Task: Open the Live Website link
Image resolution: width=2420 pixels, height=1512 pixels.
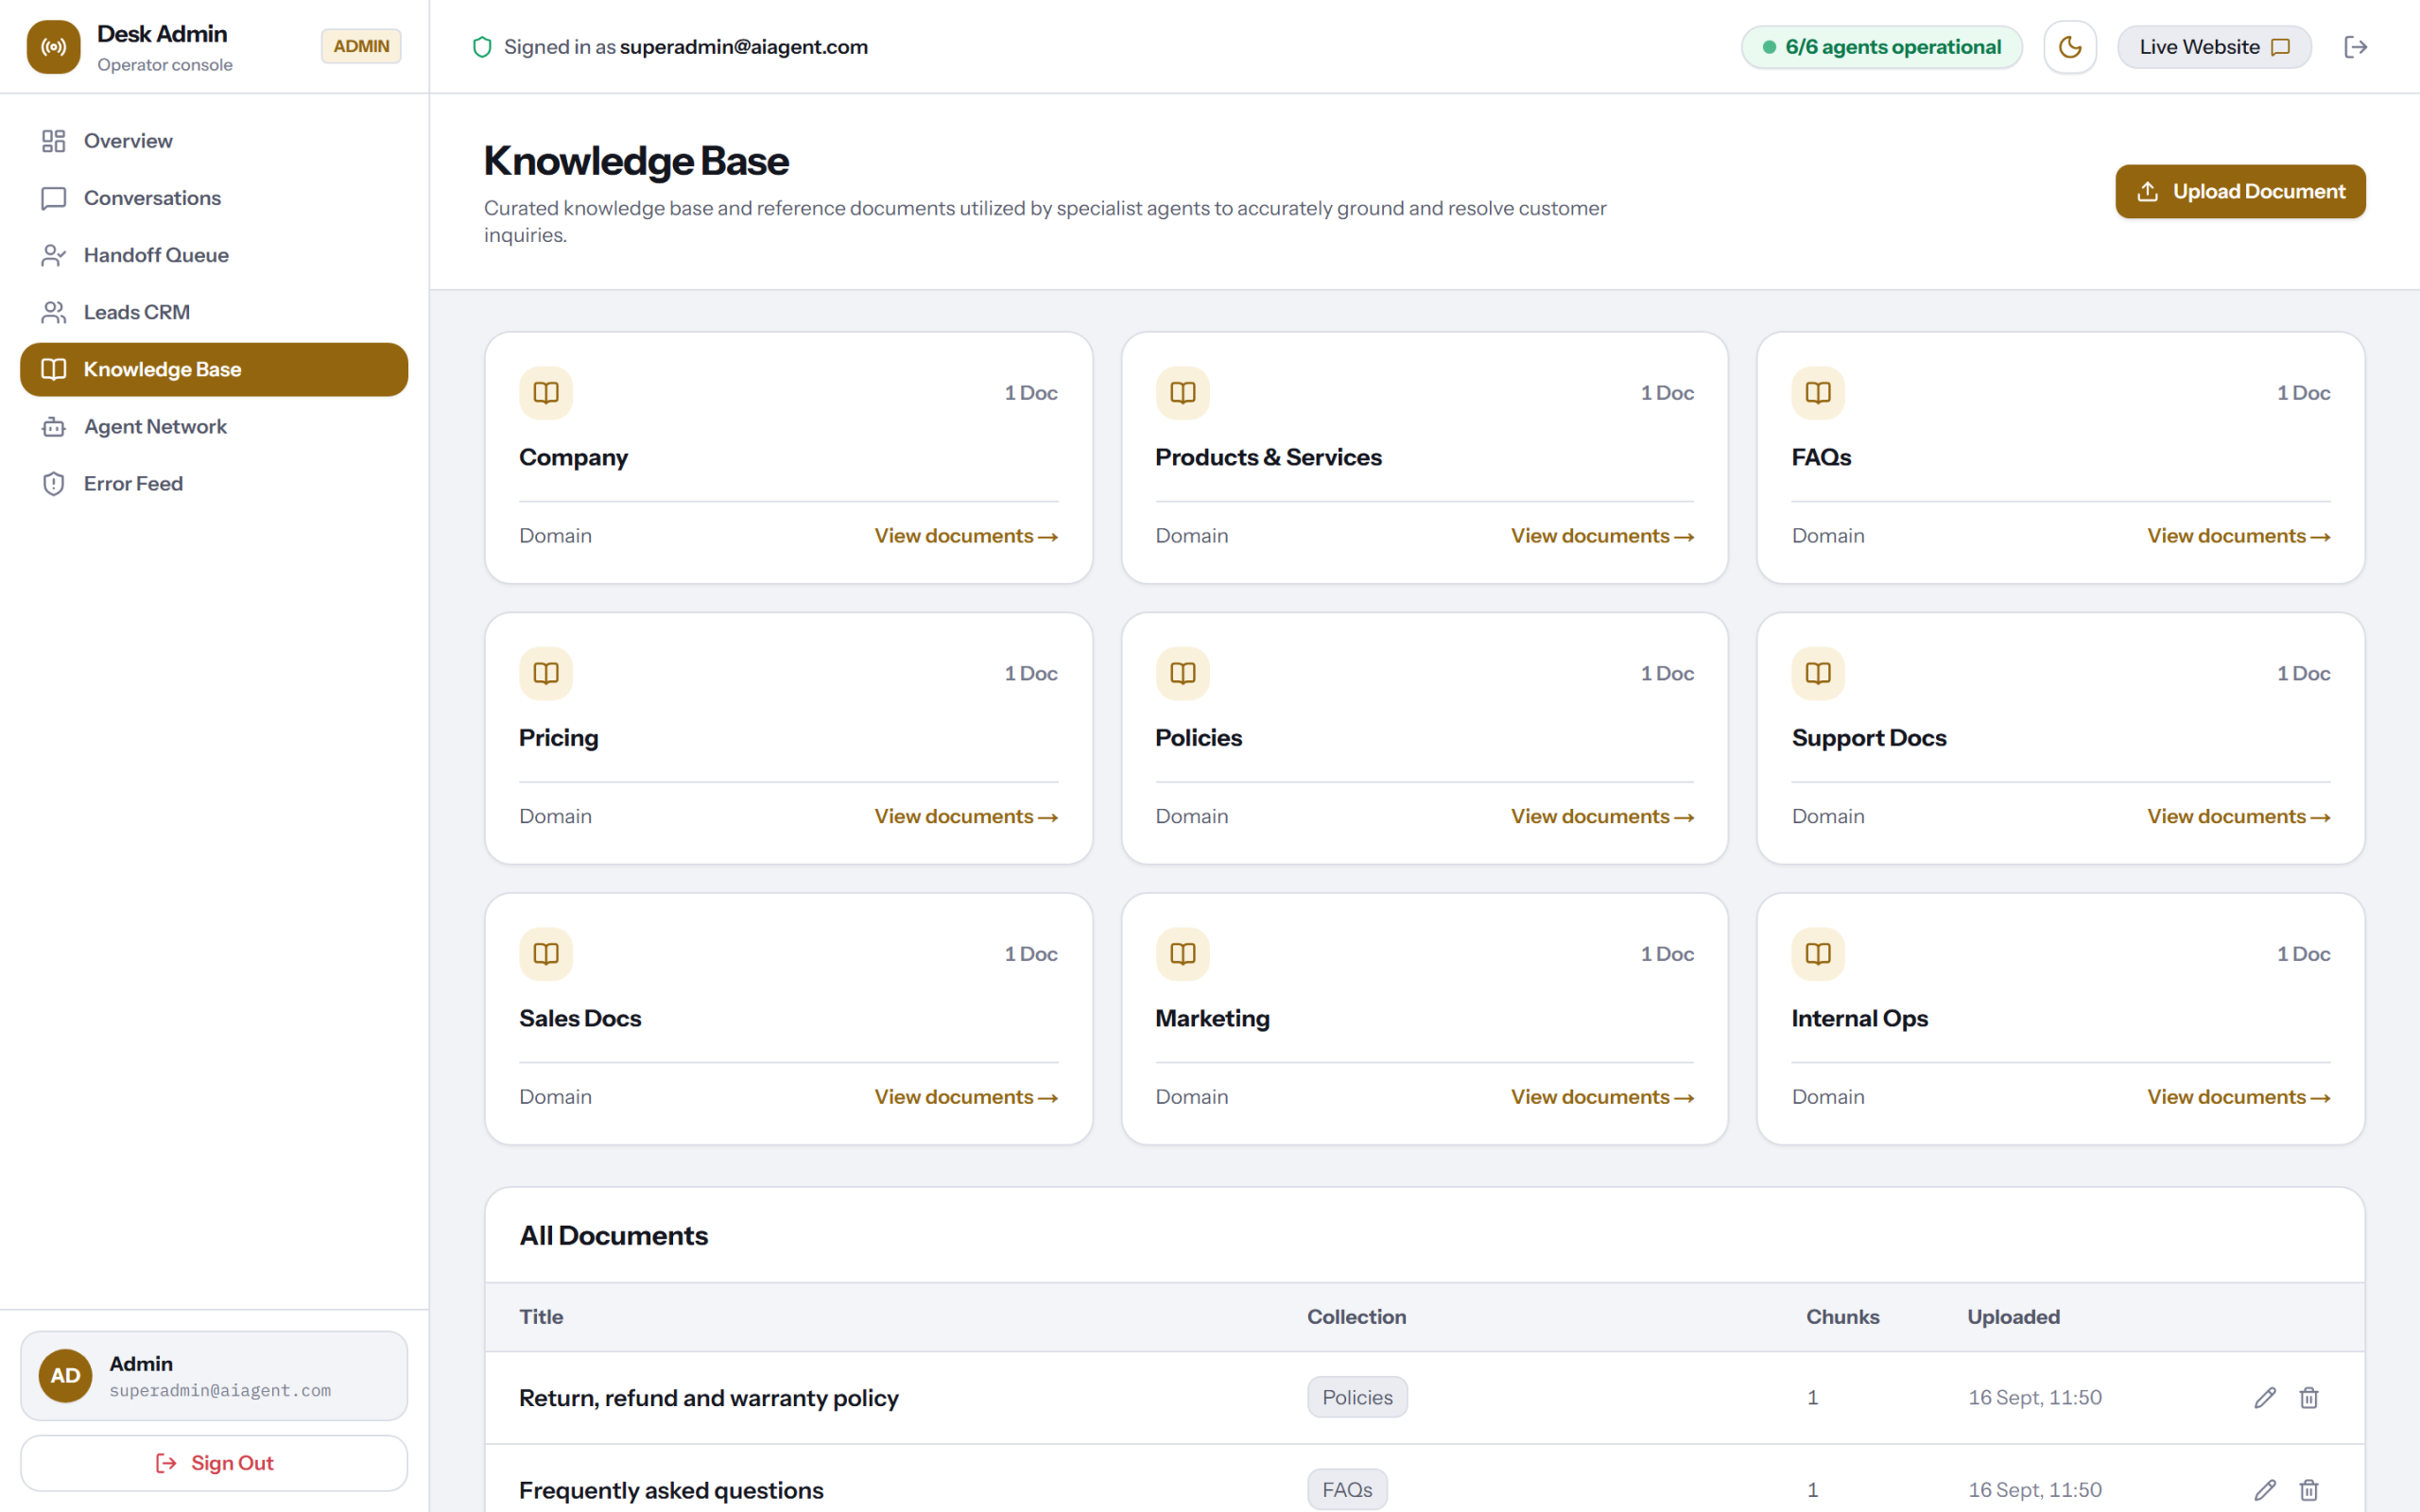Action: tap(2213, 47)
